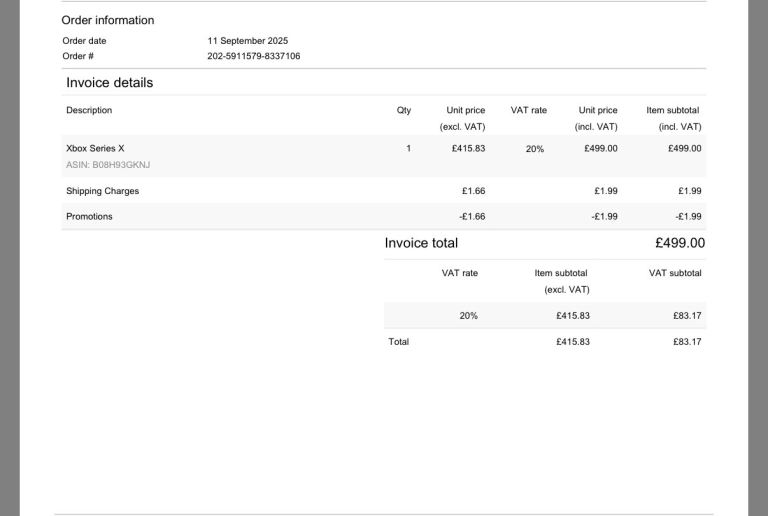Click the Invoice total label
This screenshot has height=516, width=768.
pyautogui.click(x=421, y=243)
